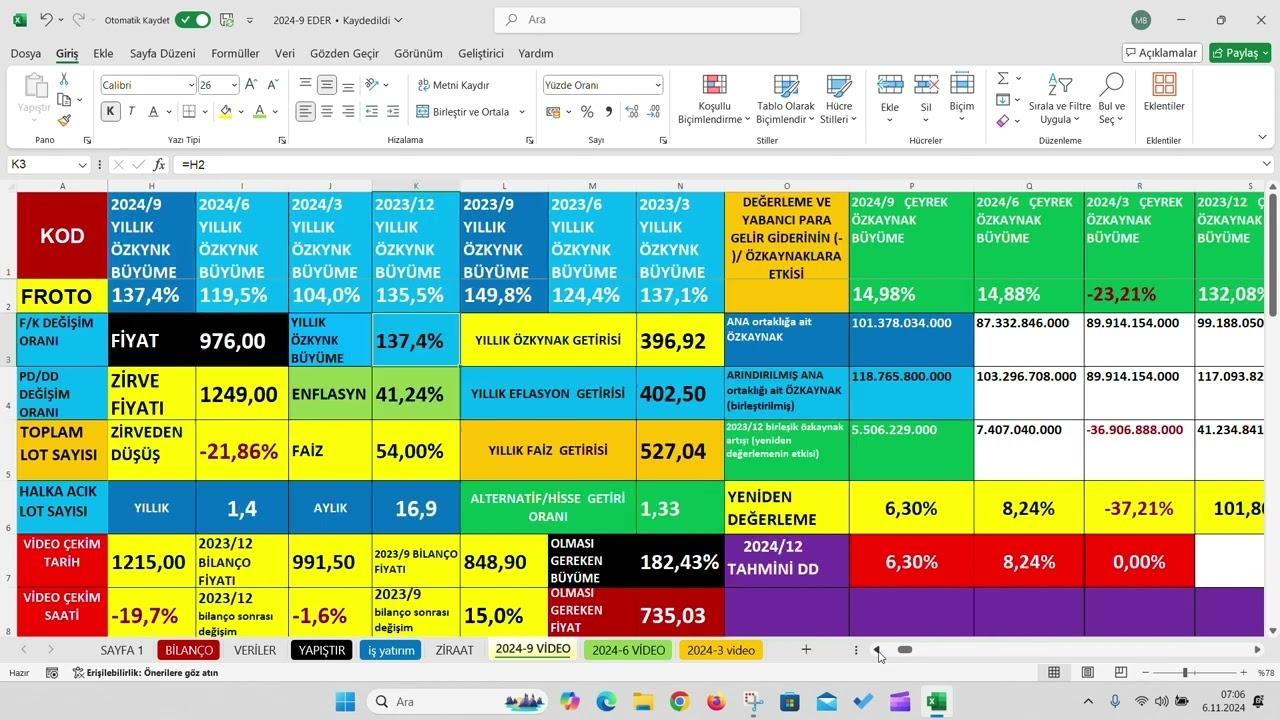Screen dimensions: 1280x720
Task: Adjust the zoom slider in status bar
Action: pyautogui.click(x=1185, y=673)
